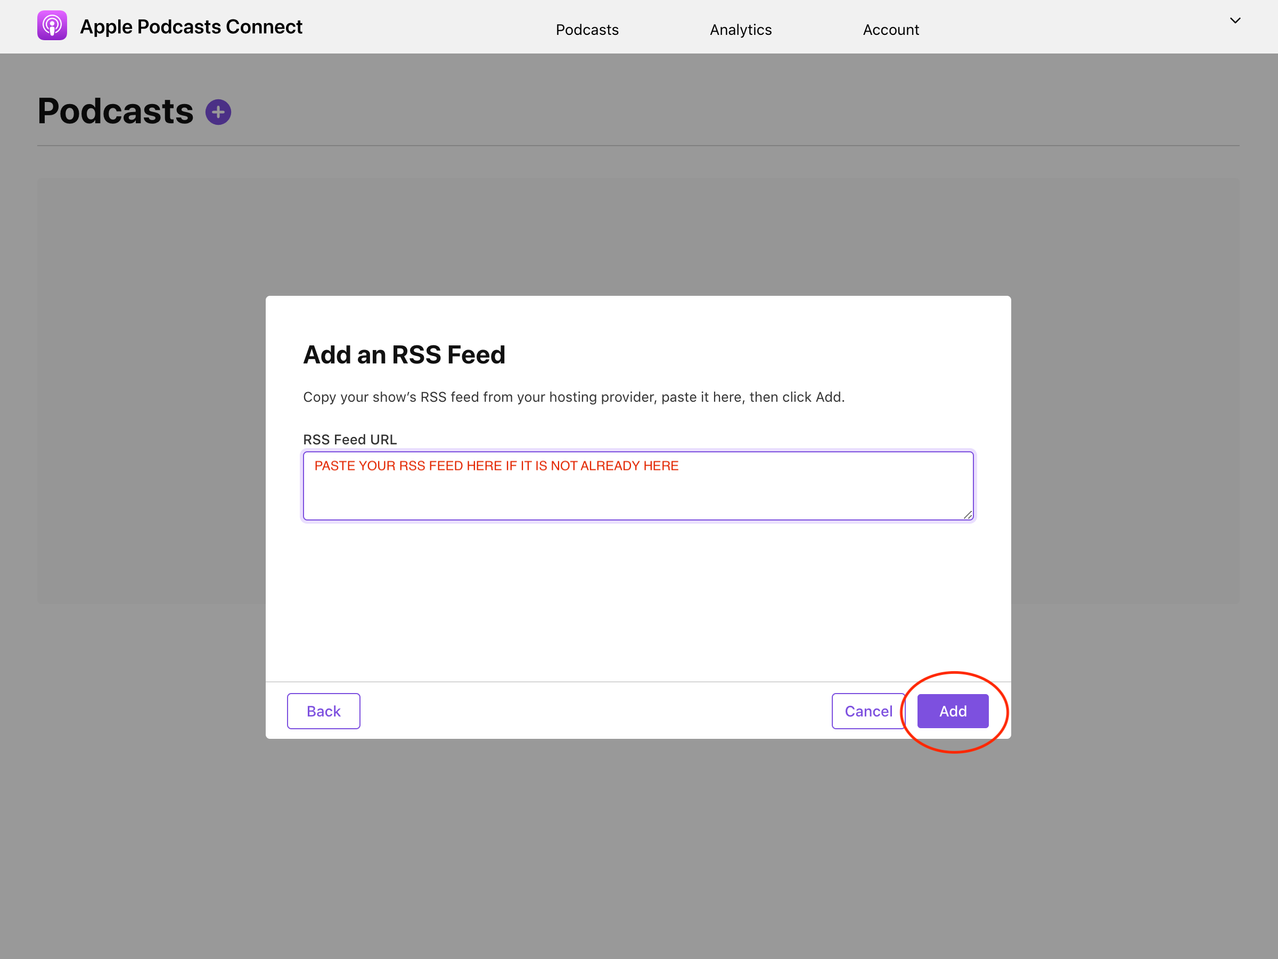Select the Apple Podcasts logo in the header
The height and width of the screenshot is (959, 1278).
pos(52,25)
